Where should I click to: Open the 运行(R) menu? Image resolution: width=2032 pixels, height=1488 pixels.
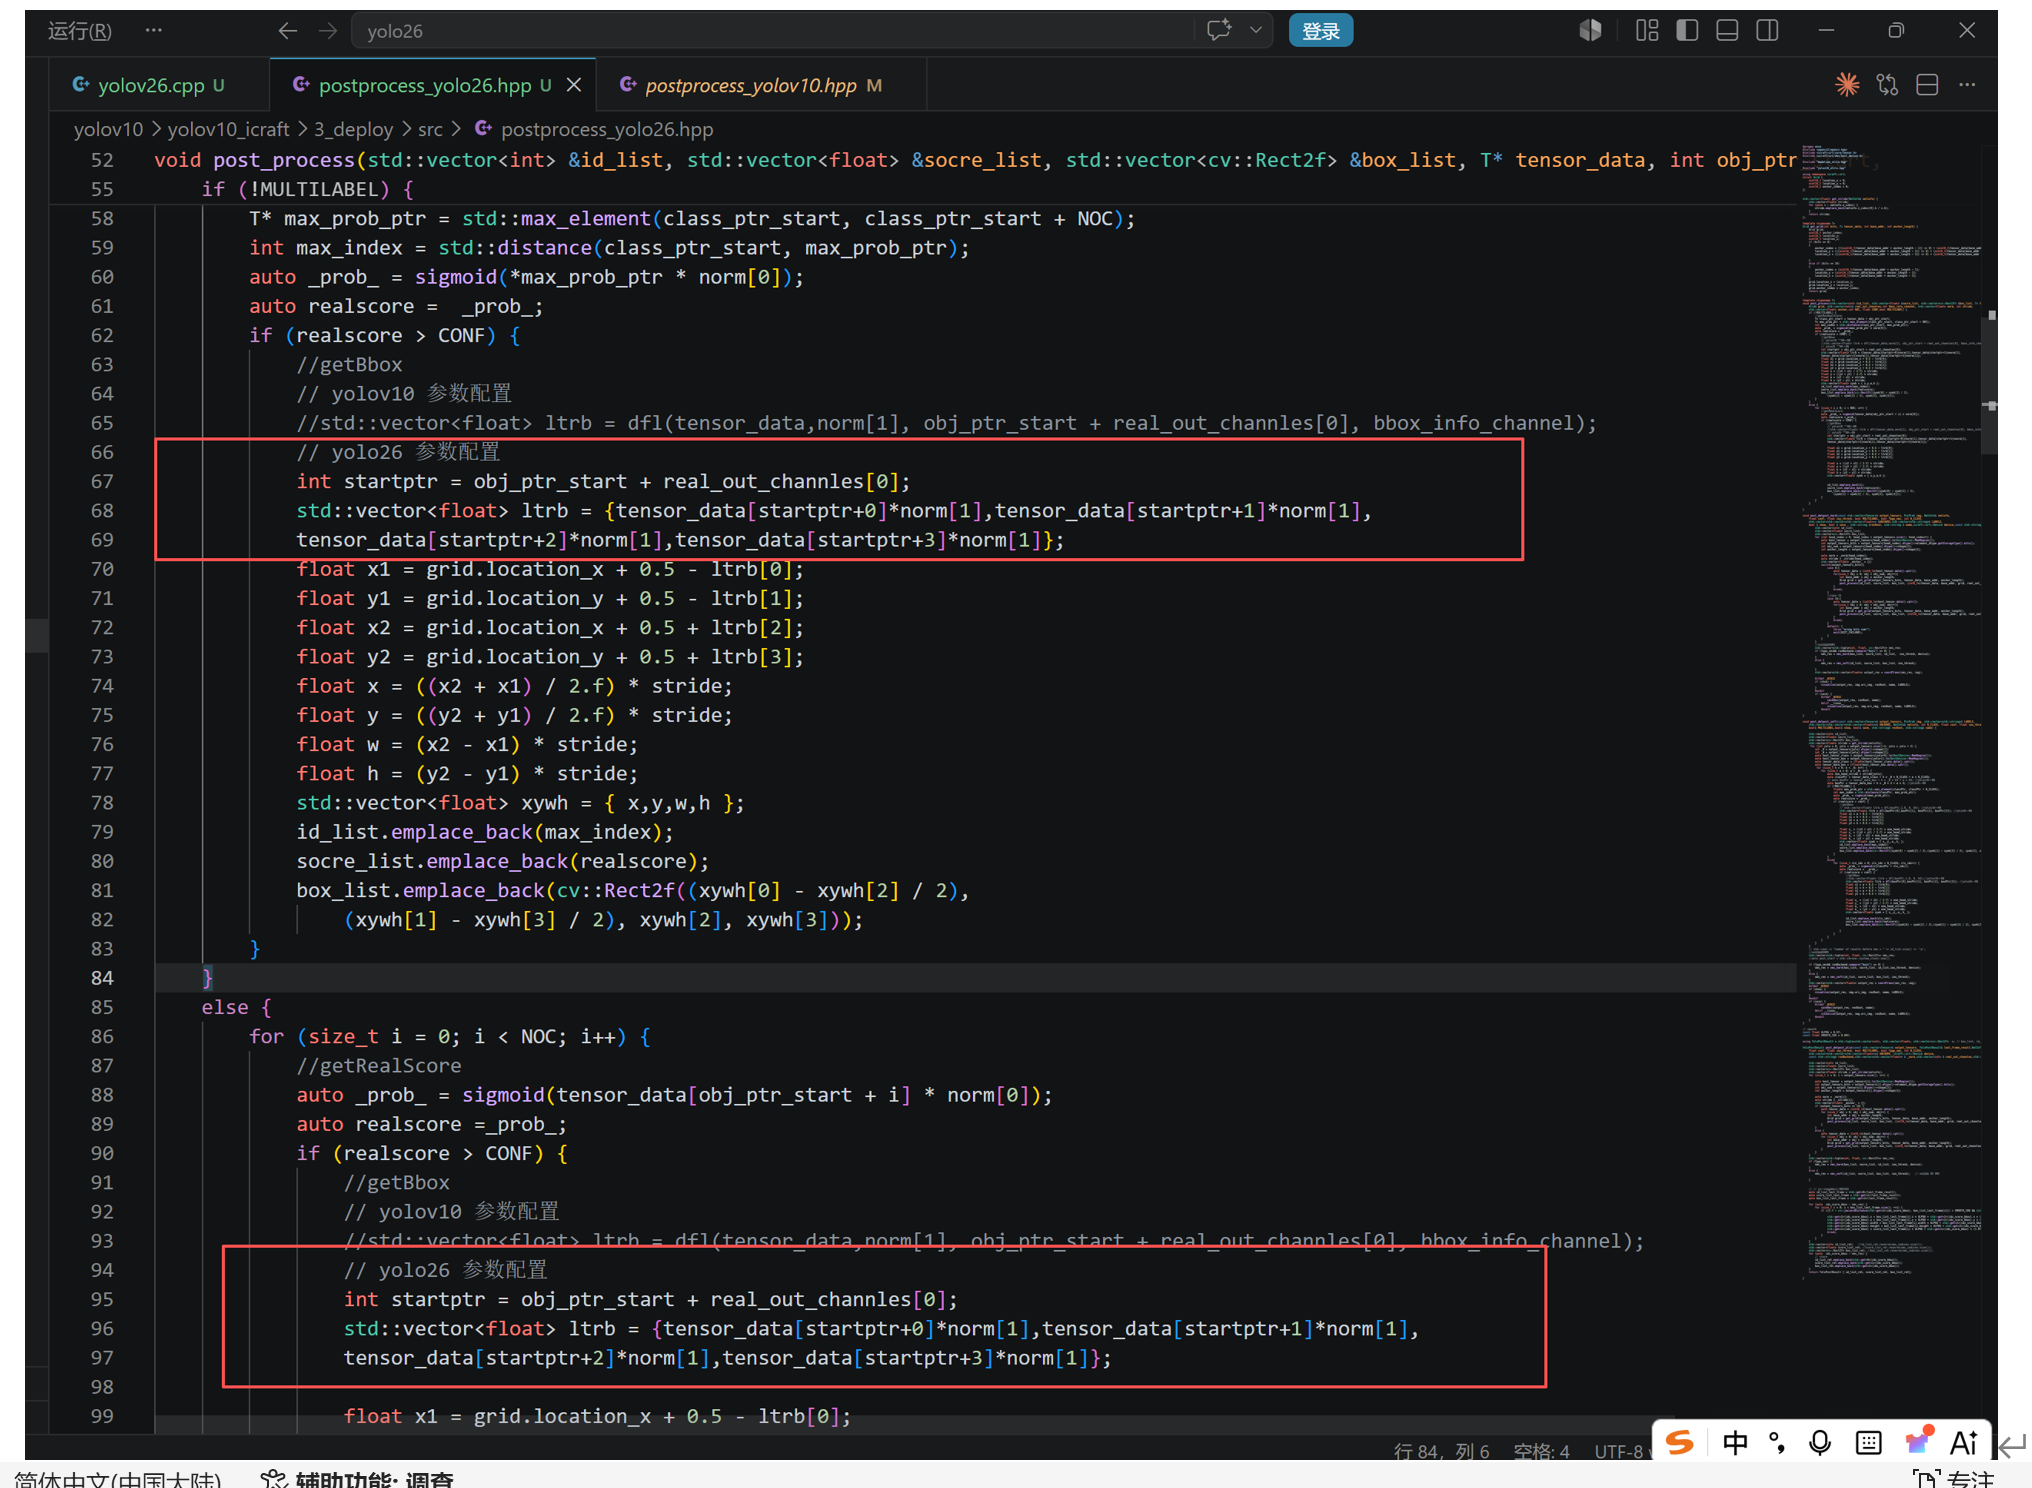(x=80, y=31)
